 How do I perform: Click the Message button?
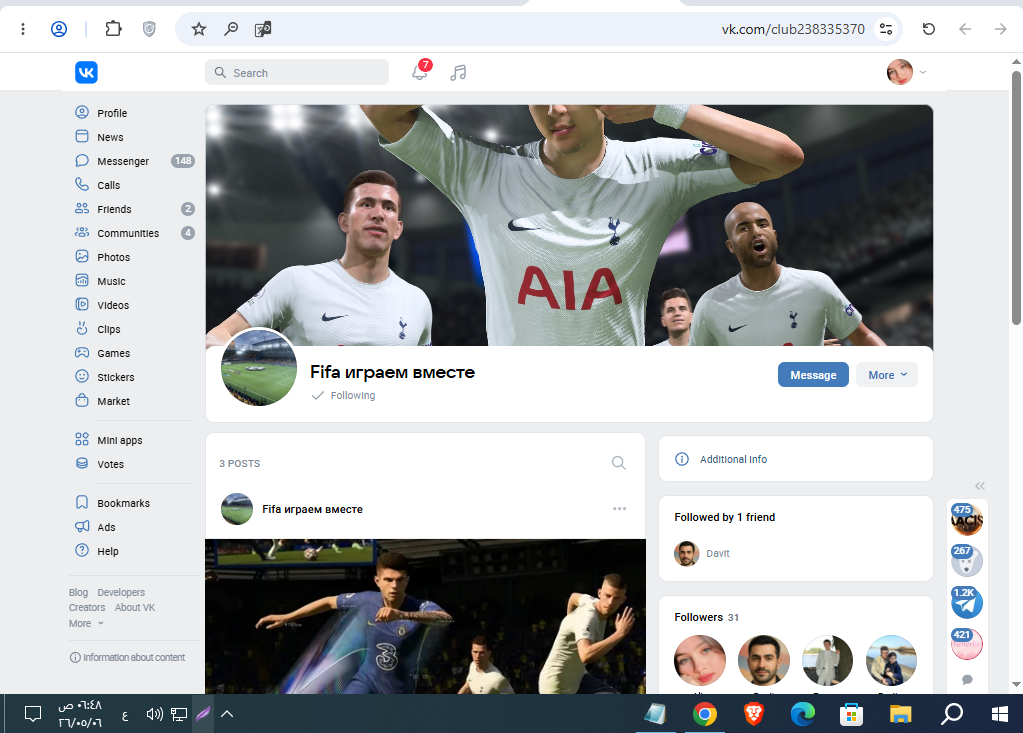(x=813, y=375)
